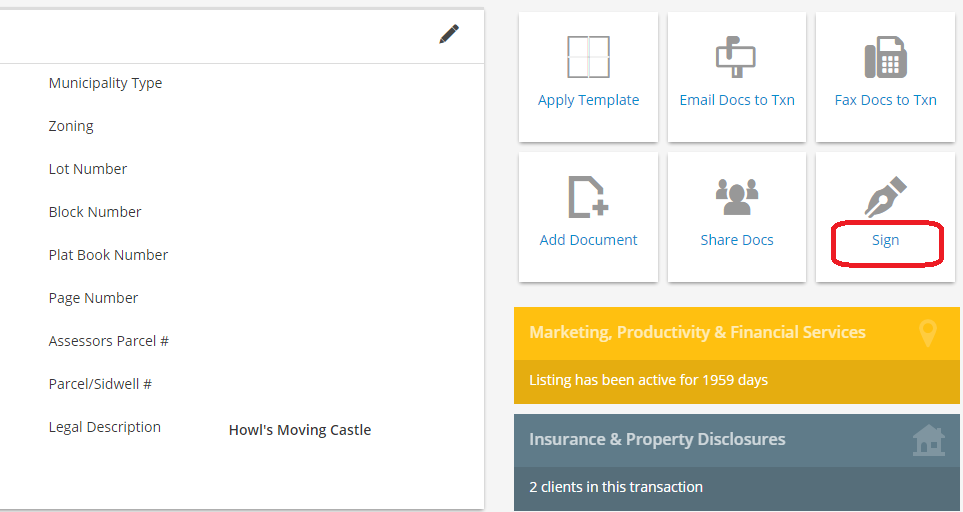Viewport: 963px width, 512px height.
Task: Select the Zoning label
Action: [x=71, y=126]
